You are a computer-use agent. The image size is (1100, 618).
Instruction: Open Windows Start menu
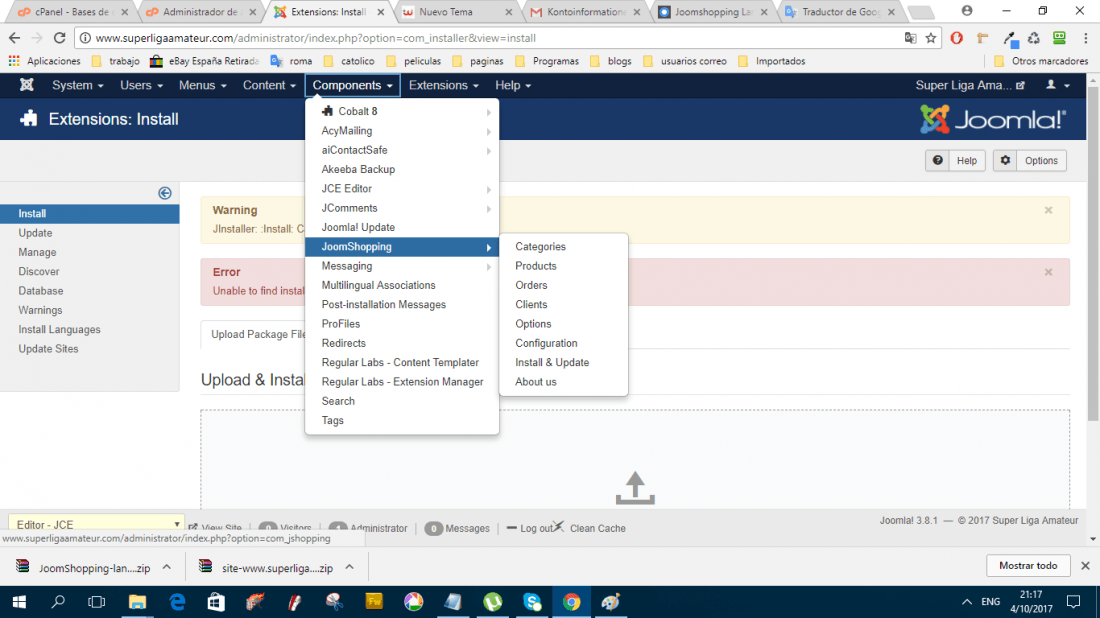click(x=19, y=602)
